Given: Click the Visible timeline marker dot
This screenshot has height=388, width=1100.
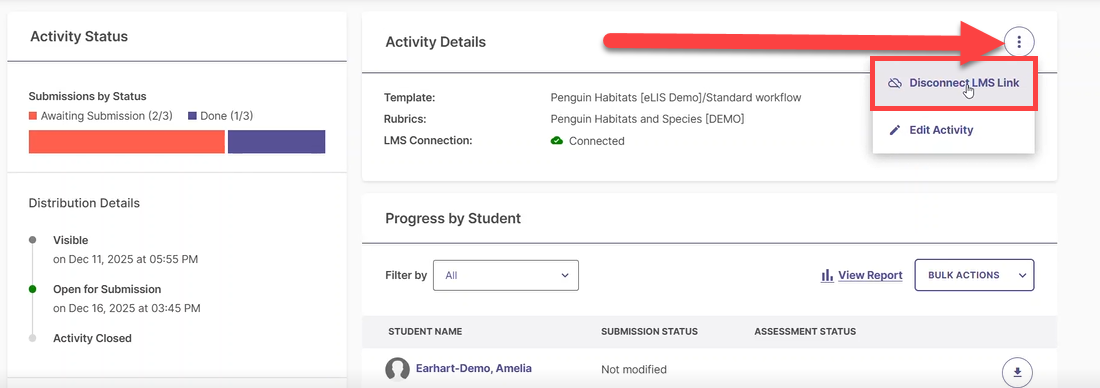Looking at the screenshot, I should [32, 240].
